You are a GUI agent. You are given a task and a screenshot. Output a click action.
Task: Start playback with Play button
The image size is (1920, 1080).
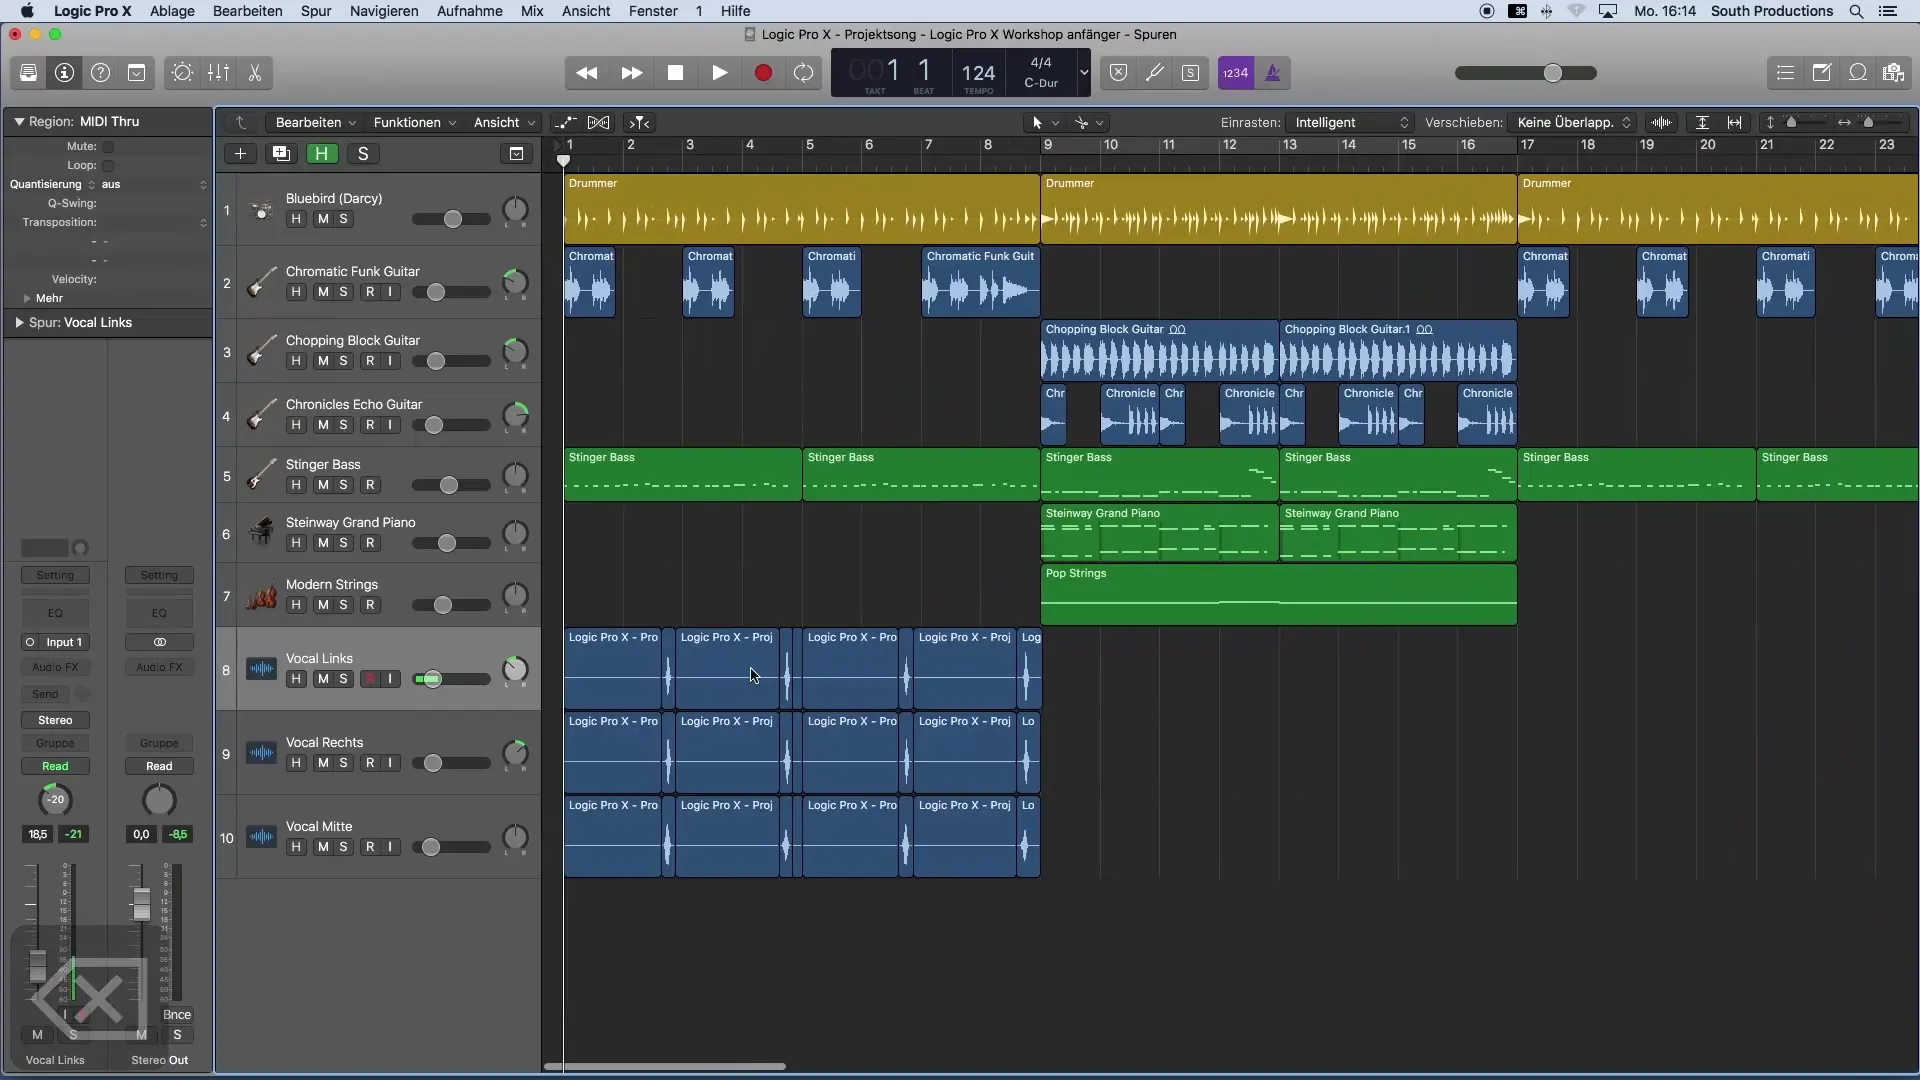pyautogui.click(x=719, y=73)
